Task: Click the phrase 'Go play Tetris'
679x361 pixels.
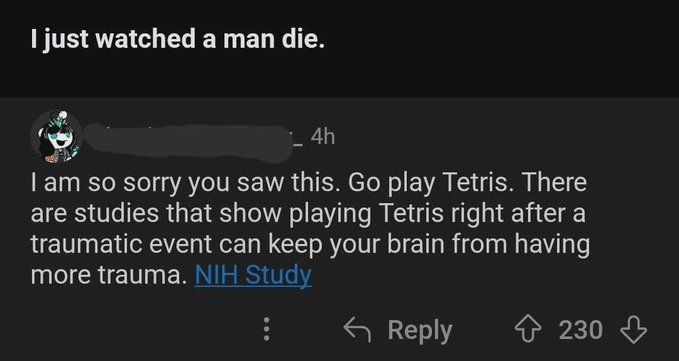Action: (425, 184)
